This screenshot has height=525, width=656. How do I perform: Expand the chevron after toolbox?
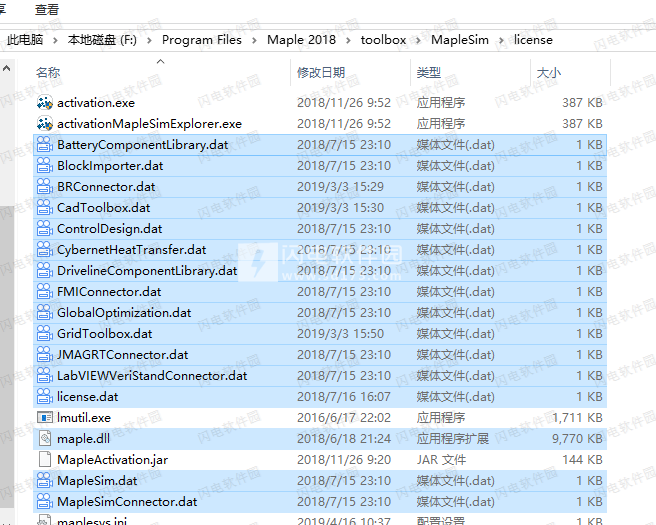click(x=418, y=41)
